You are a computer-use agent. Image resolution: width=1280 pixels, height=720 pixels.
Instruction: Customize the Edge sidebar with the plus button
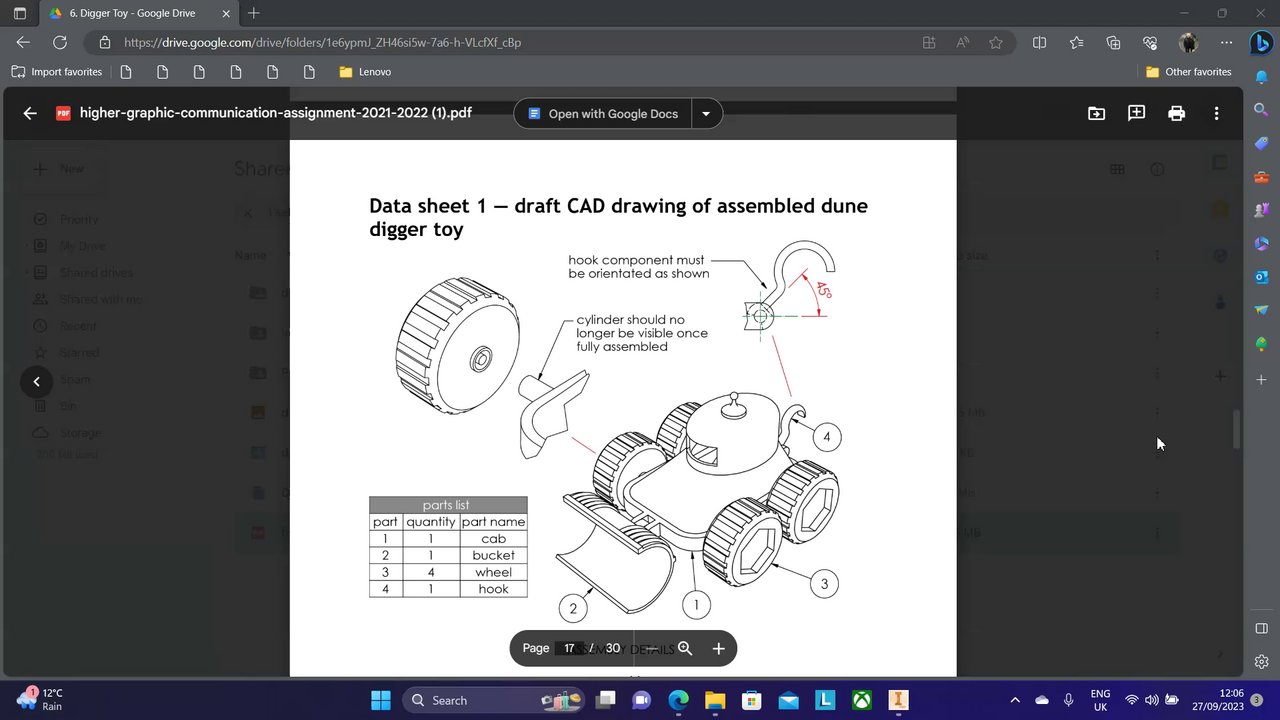click(x=1261, y=380)
